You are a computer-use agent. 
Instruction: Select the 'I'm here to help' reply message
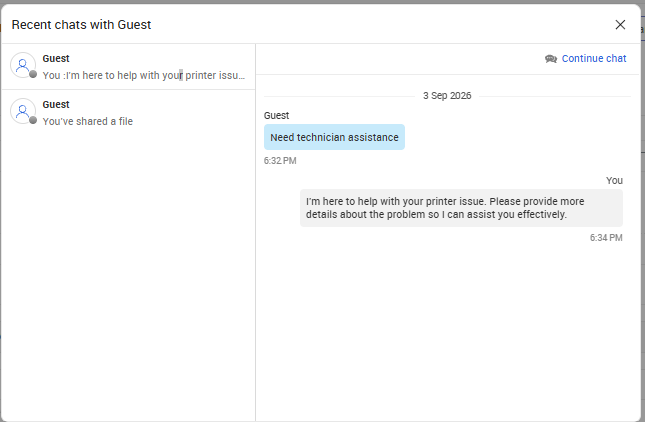[461, 208]
